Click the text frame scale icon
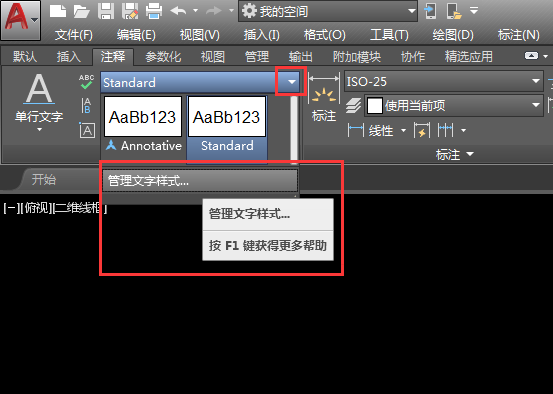This screenshot has width=553, height=394. pos(87,130)
